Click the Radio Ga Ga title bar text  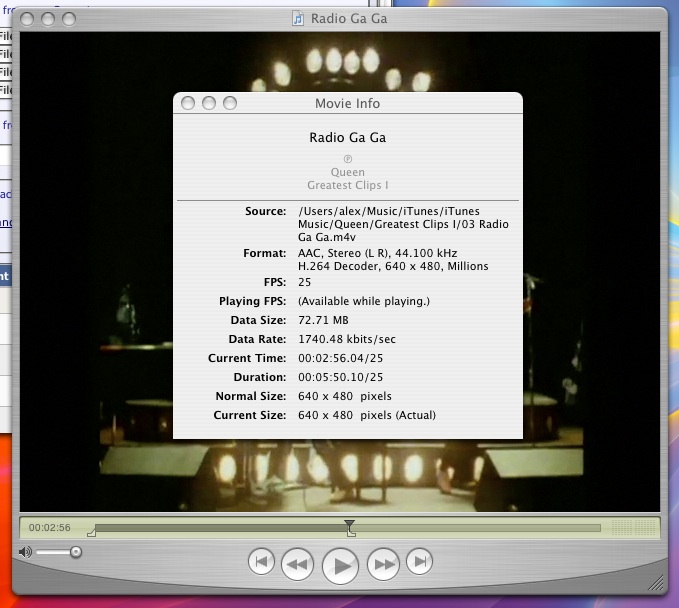[349, 19]
